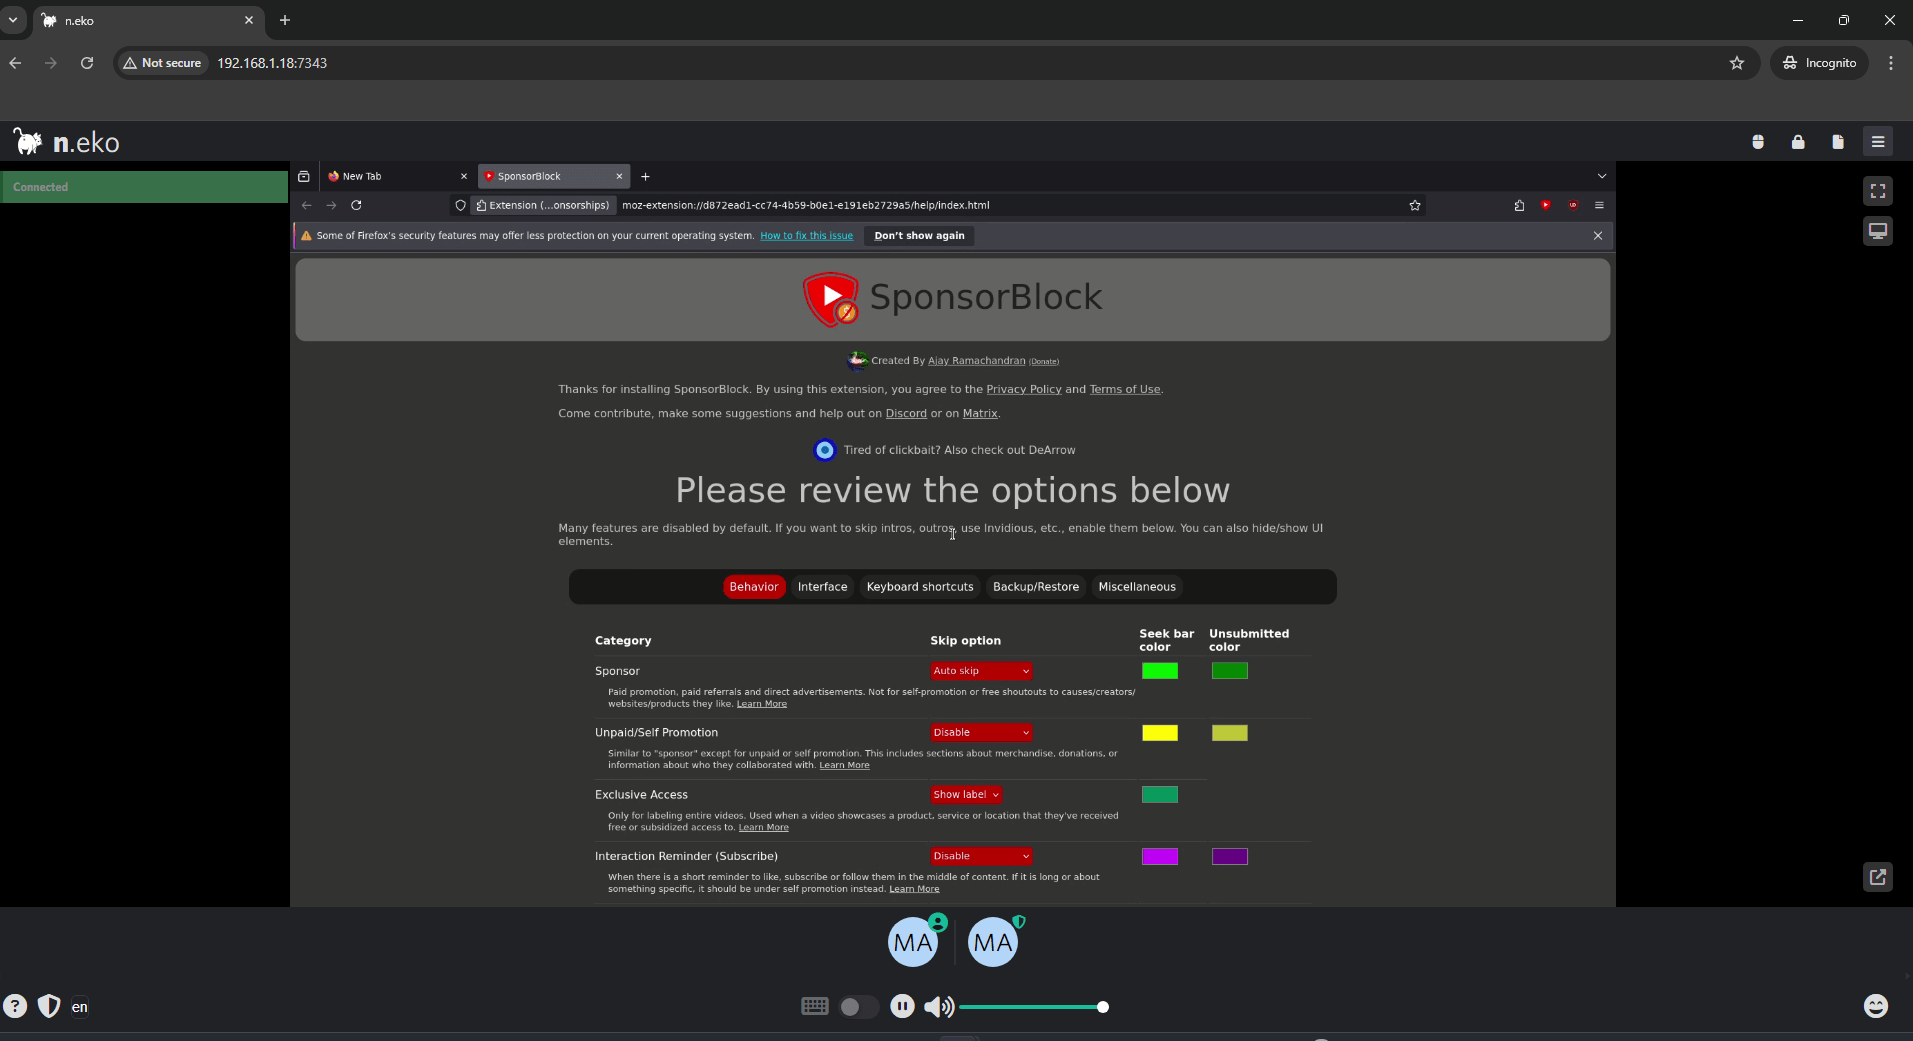Pause the remote stream playback
Image resolution: width=1913 pixels, height=1041 pixels.
(902, 1006)
